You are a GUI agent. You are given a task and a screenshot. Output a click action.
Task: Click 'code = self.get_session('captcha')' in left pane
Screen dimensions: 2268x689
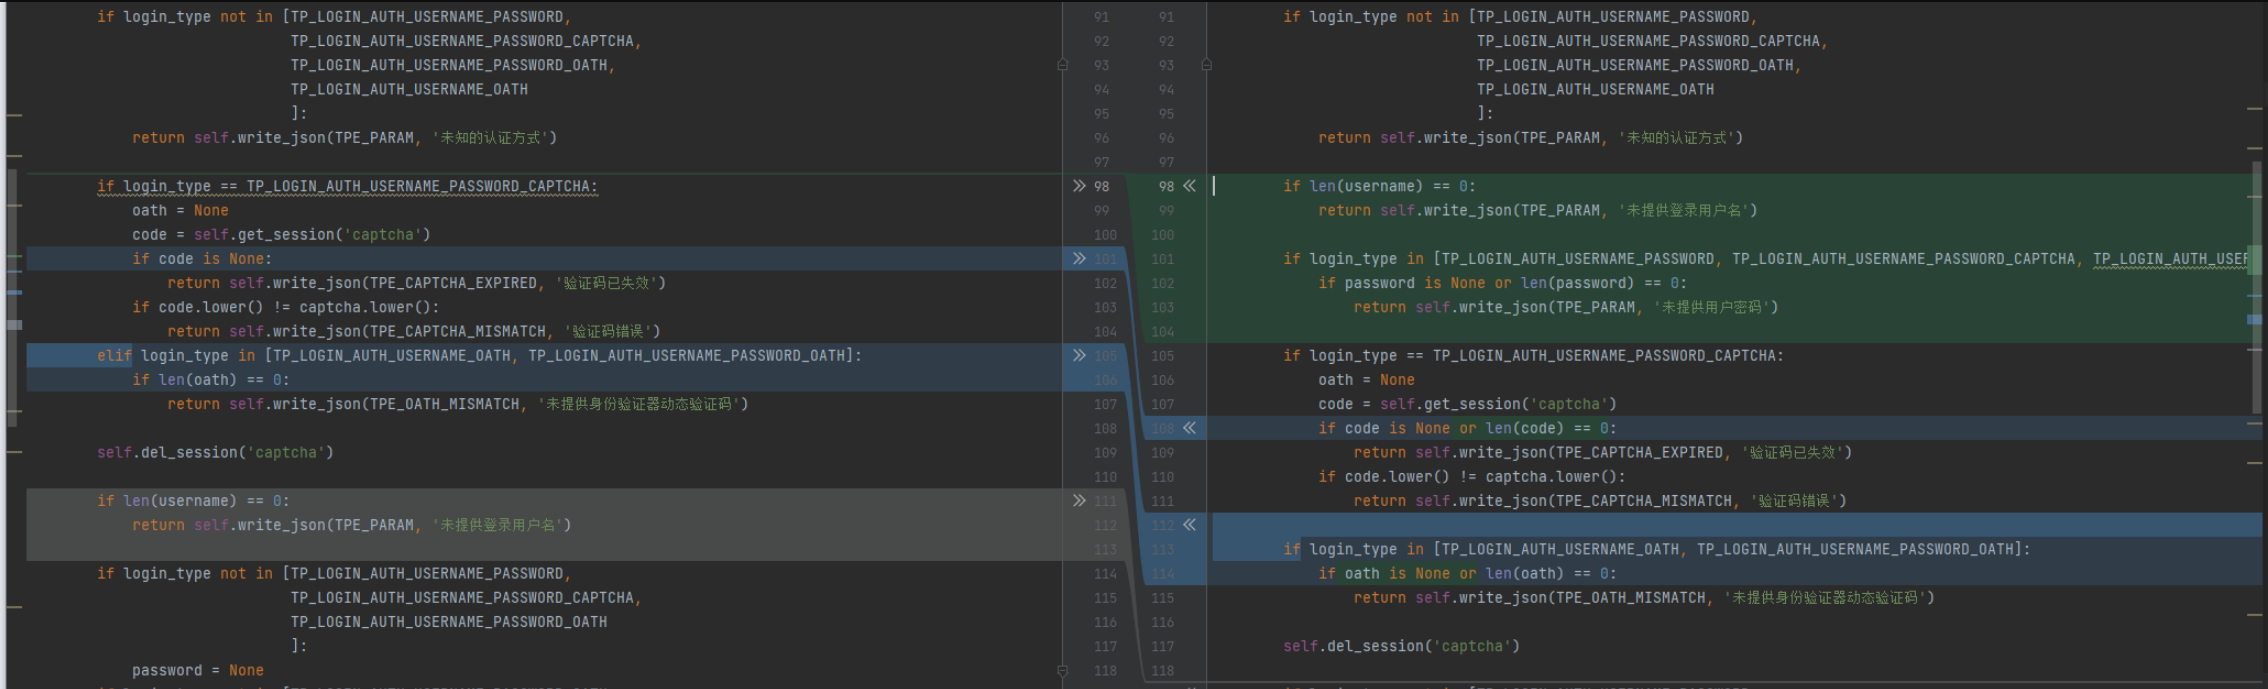281,235
